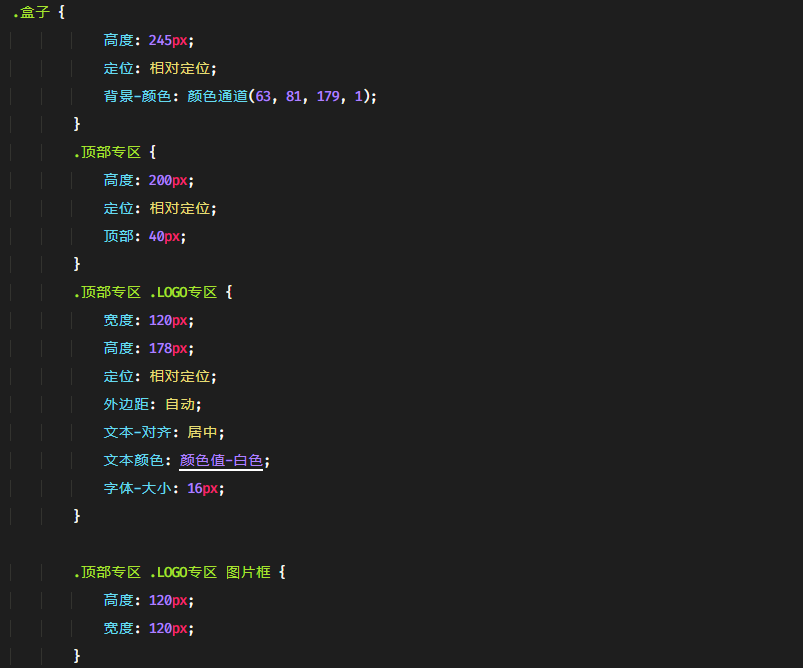
Task: Click the '背景-颜色' property name
Action: (x=137, y=96)
